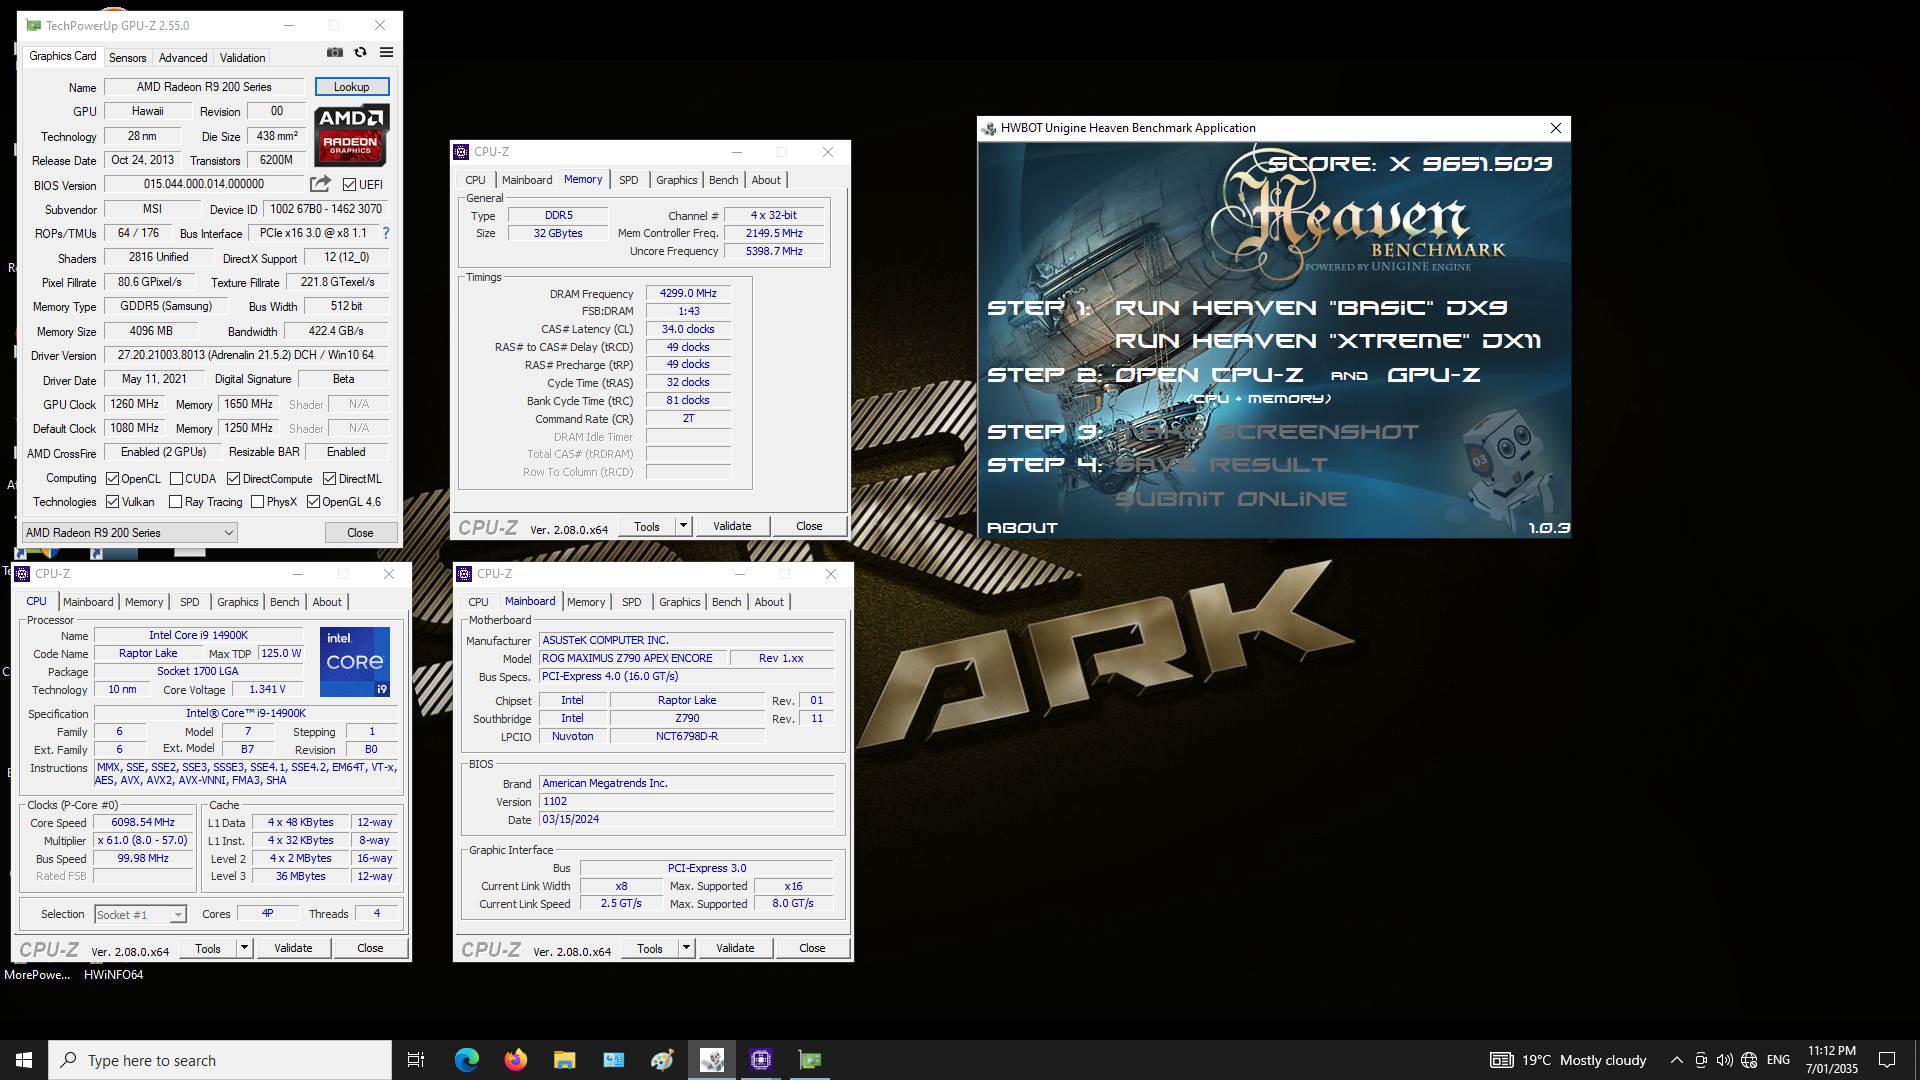Click ROG MAXIMUS Z790 APEX ENCORE model
The image size is (1920, 1080).
[633, 658]
